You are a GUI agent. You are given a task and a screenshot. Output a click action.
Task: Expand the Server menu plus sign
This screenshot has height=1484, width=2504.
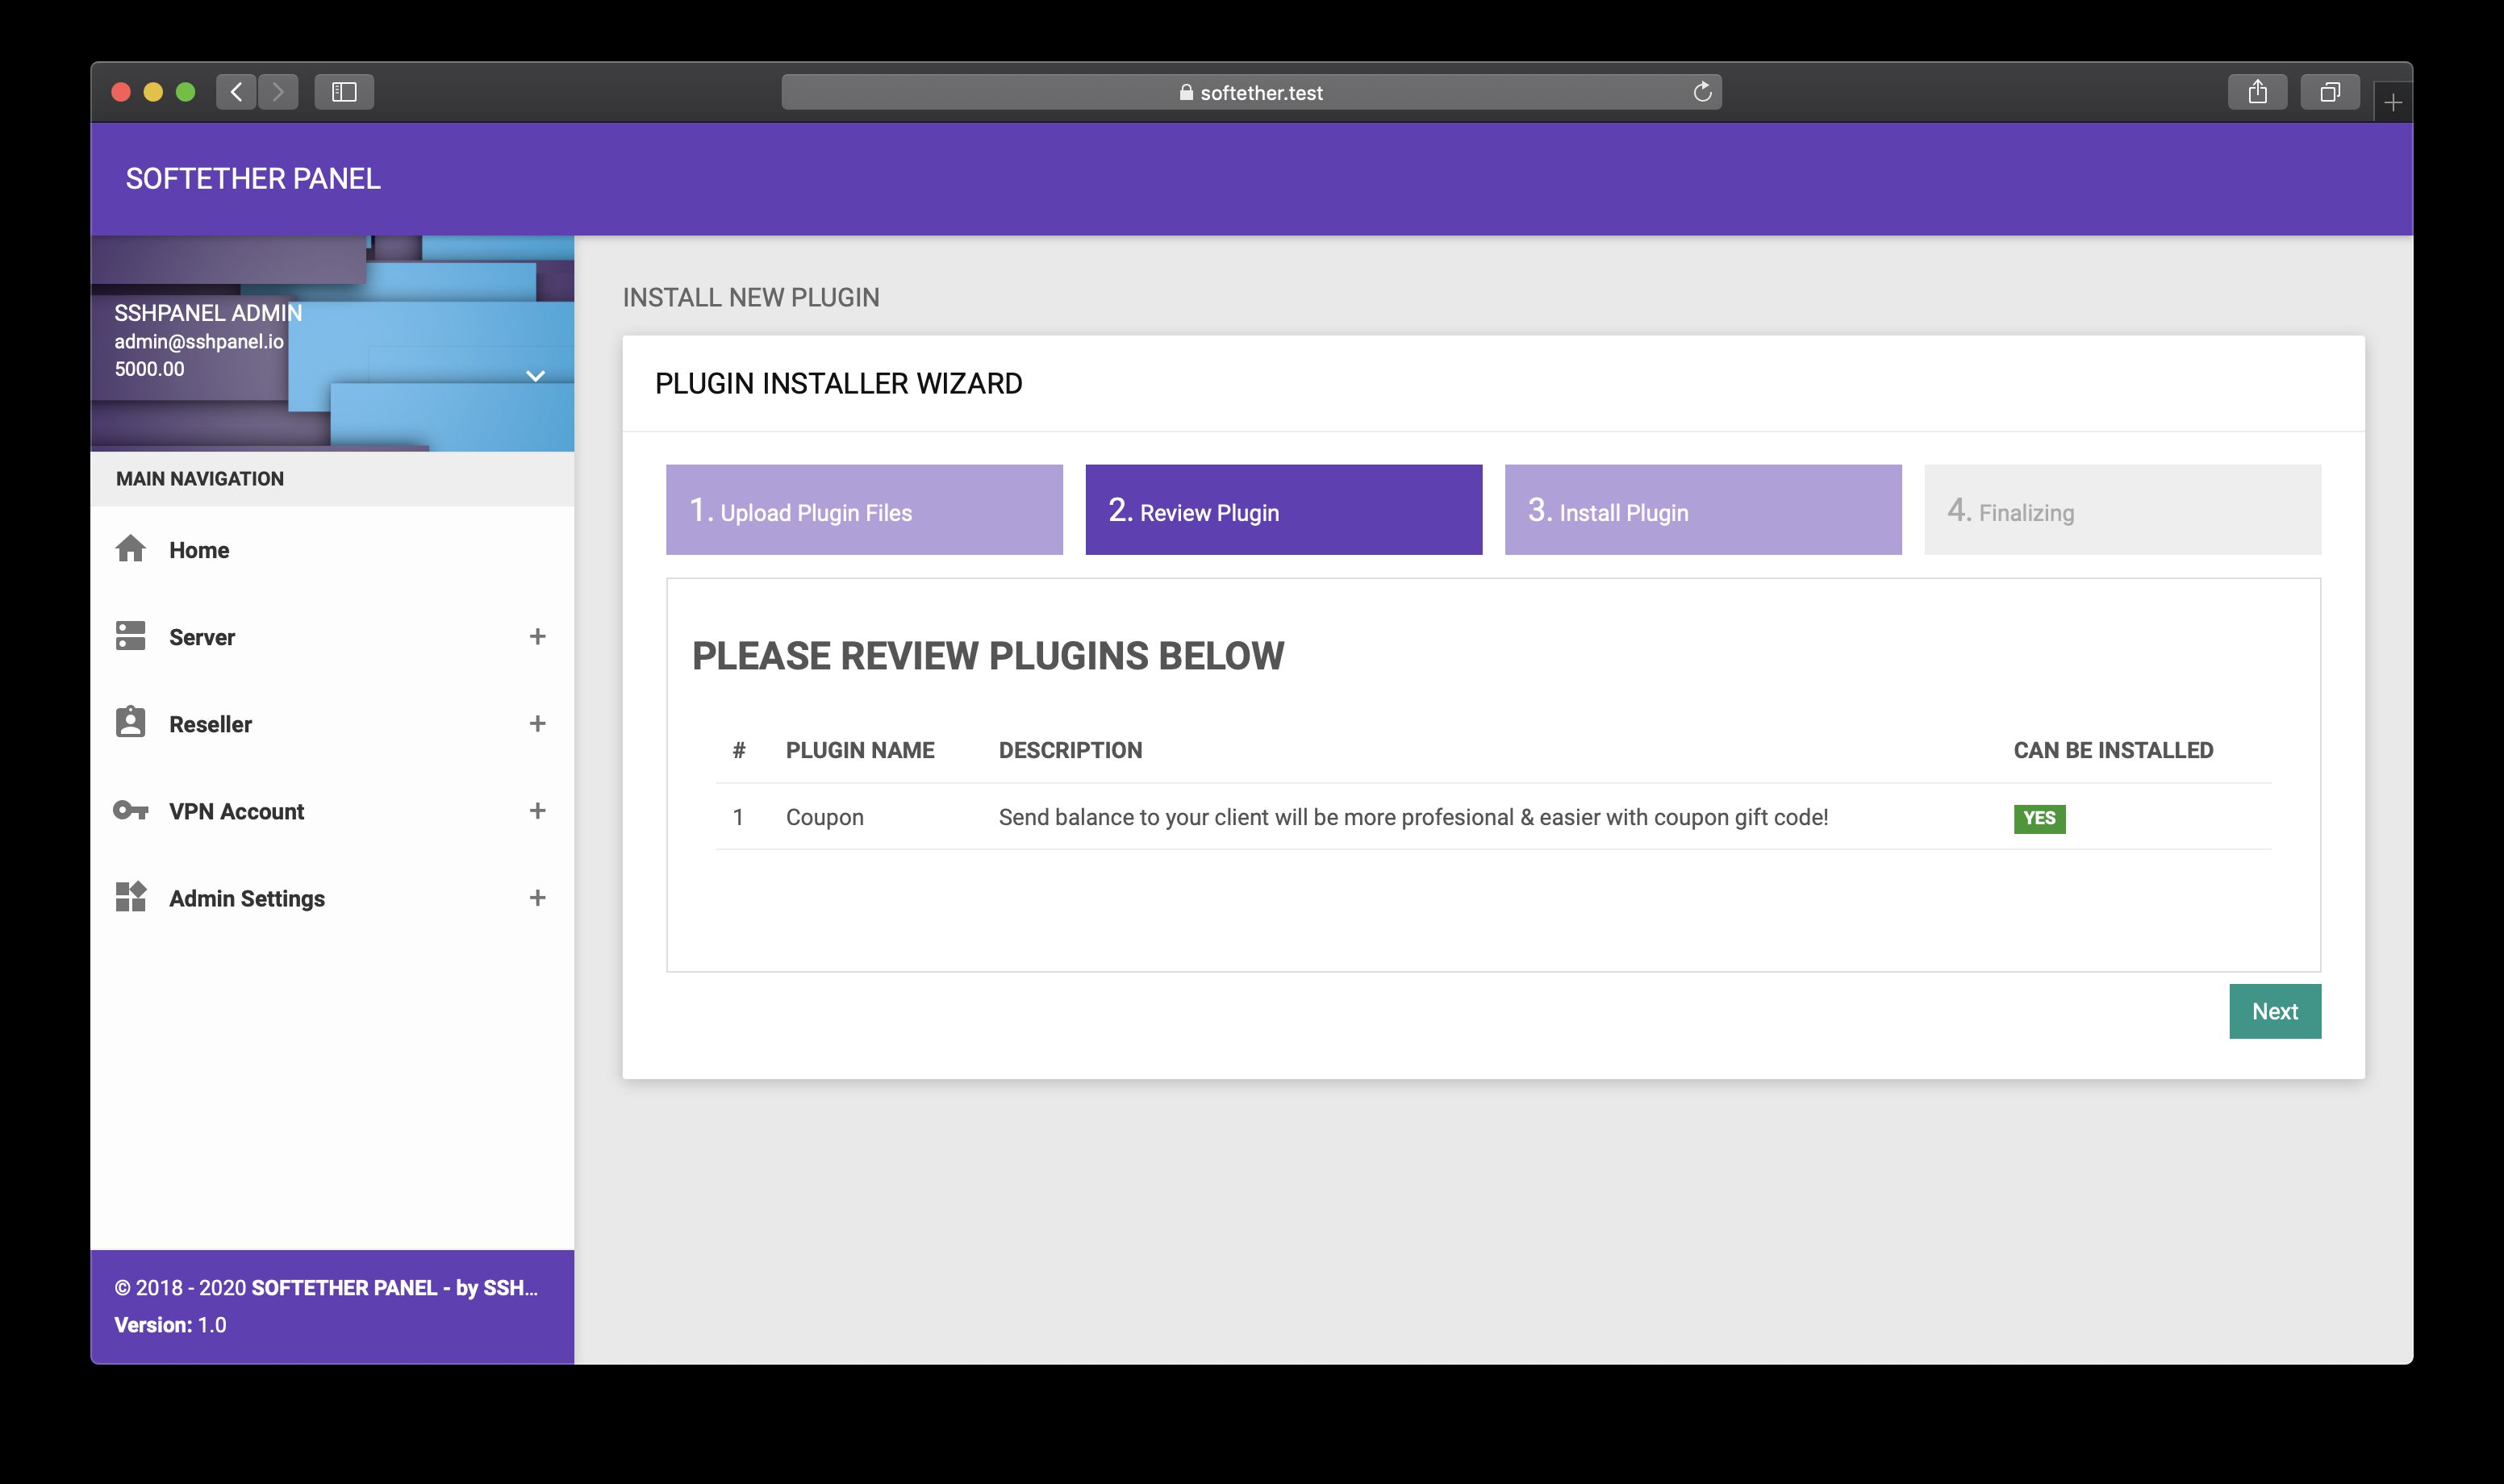[x=537, y=636]
